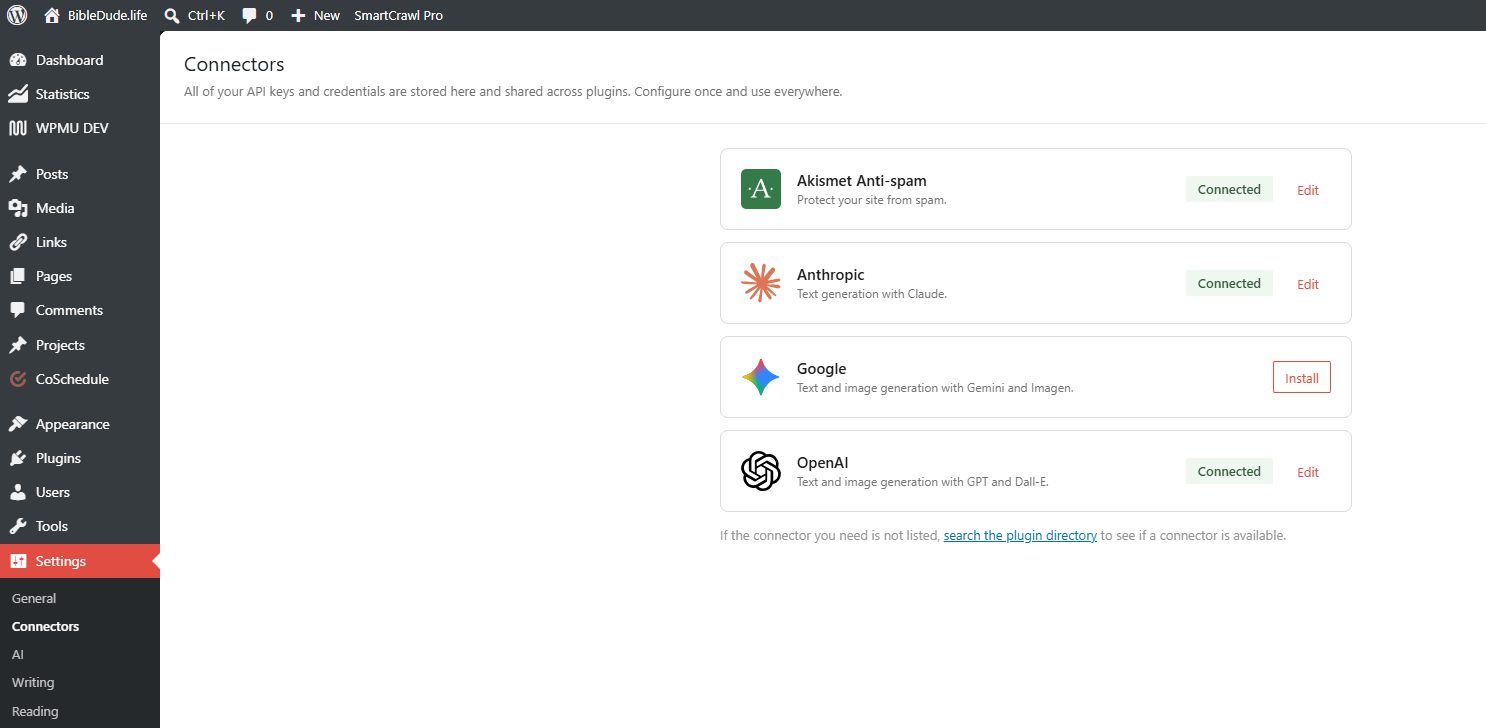
Task: Open the Writing settings submenu
Action: 33,682
